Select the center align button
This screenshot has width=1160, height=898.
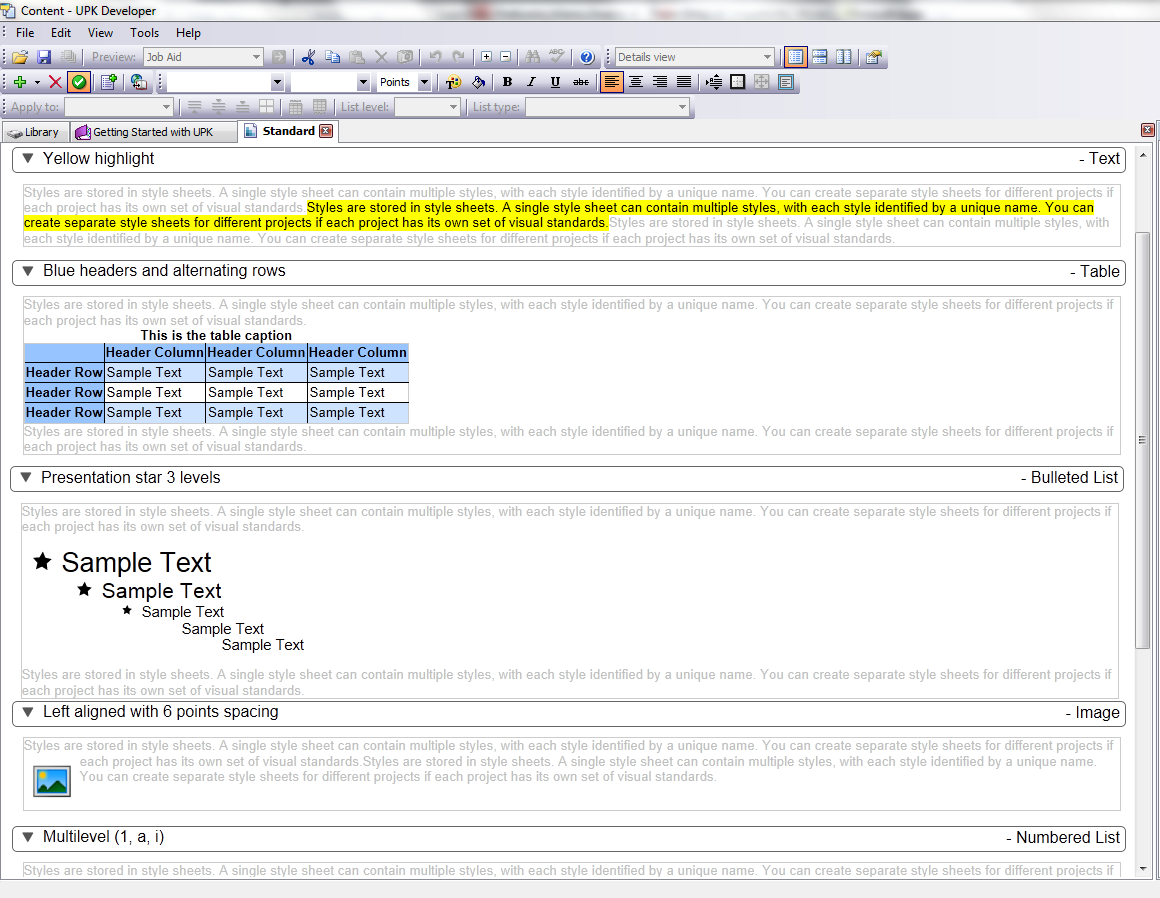coord(636,83)
